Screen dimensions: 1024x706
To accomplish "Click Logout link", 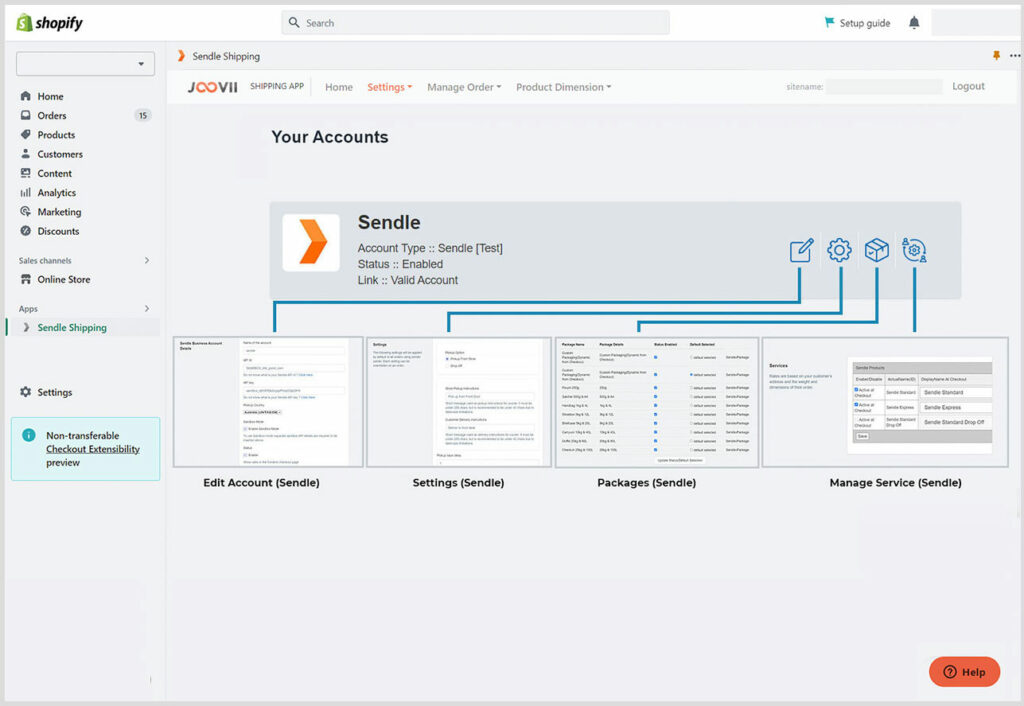I will [968, 86].
